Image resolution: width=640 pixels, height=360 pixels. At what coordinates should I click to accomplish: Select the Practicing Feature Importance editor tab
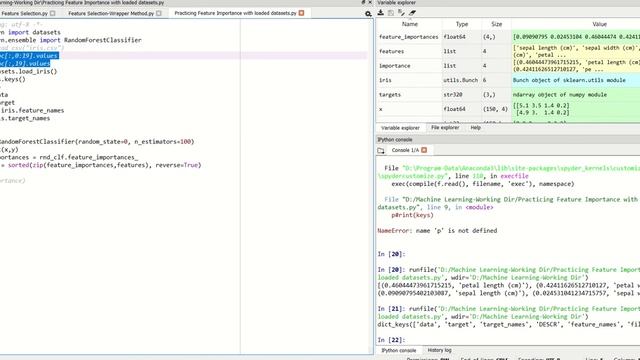236,13
